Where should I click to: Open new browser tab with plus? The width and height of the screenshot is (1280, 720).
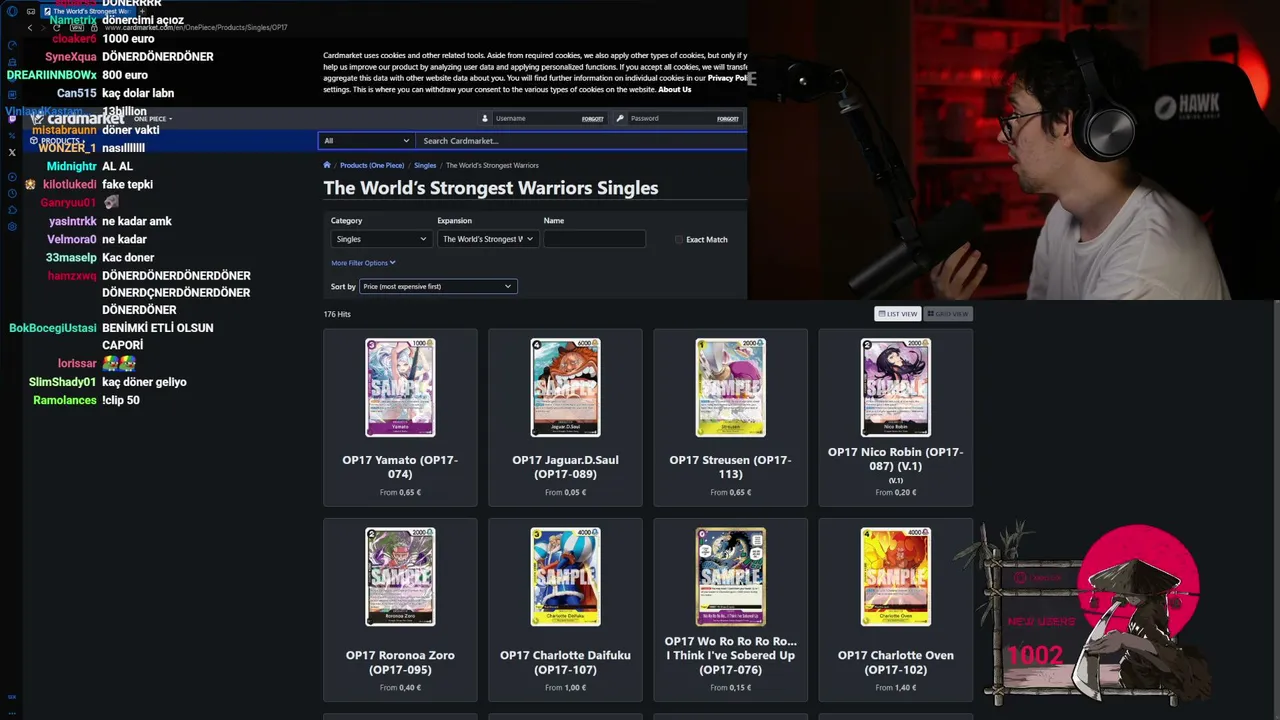point(142,11)
